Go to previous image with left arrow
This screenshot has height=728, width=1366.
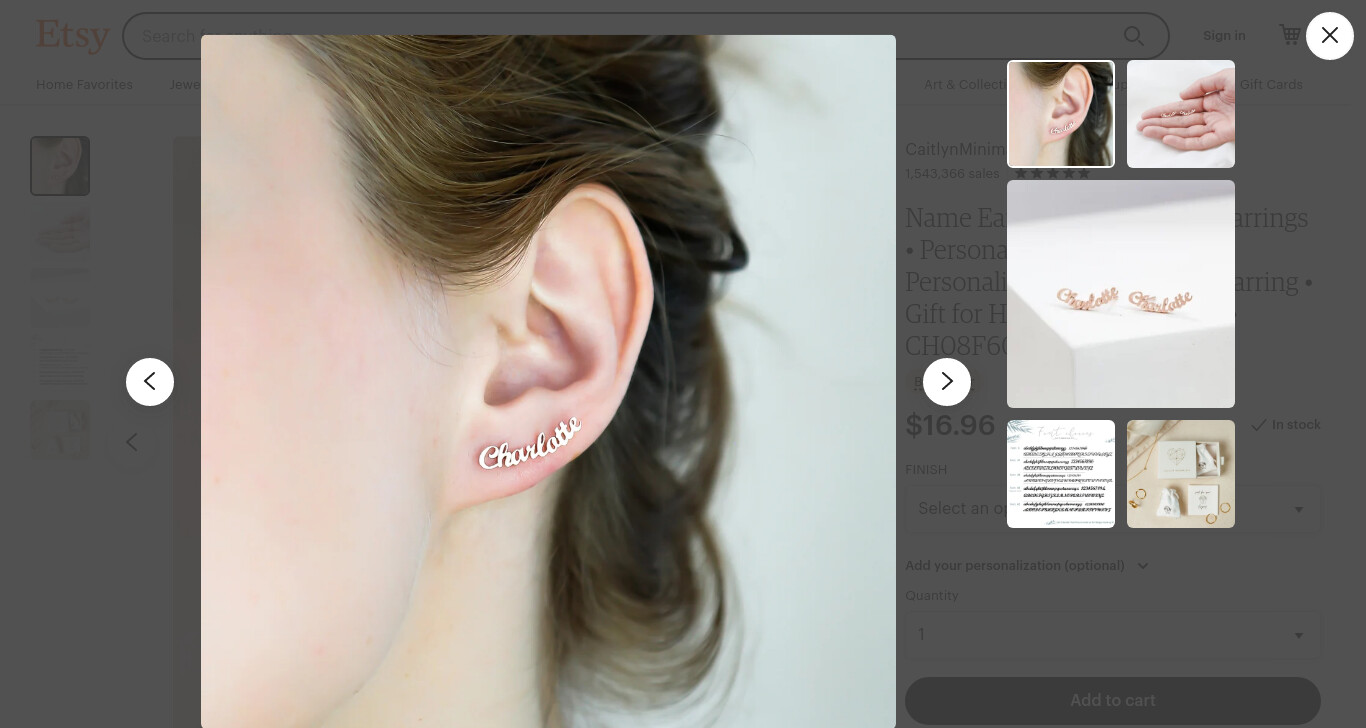point(150,382)
